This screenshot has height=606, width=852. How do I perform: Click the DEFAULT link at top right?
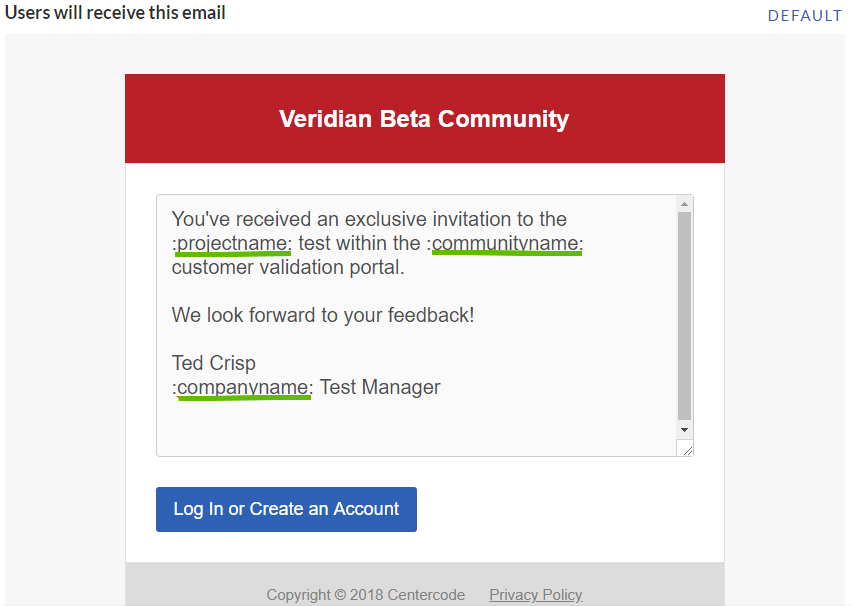click(x=804, y=16)
